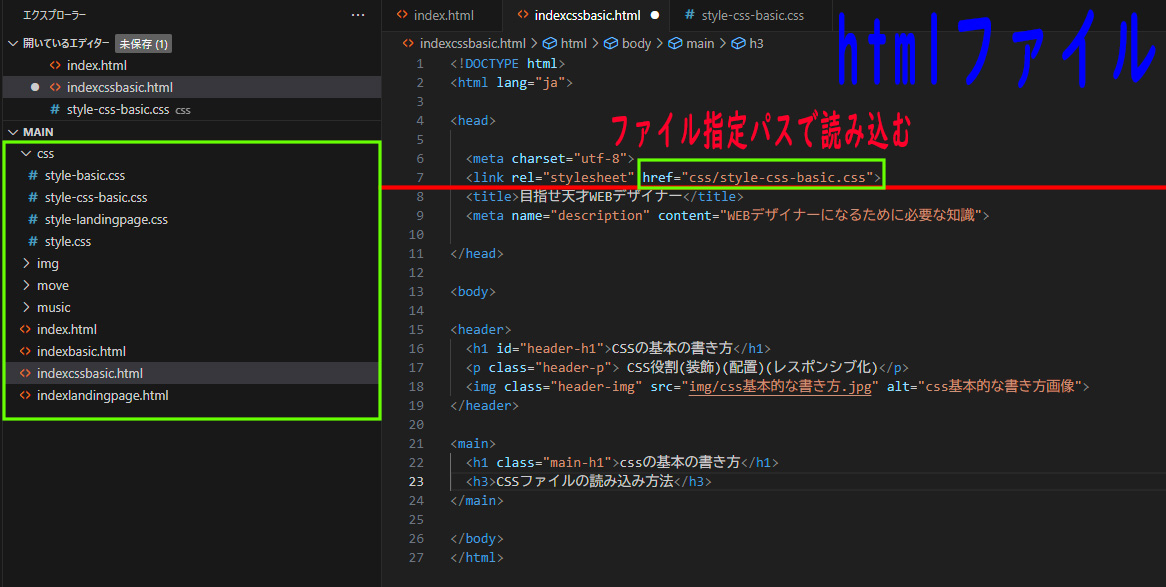Viewport: 1166px width, 587px height.
Task: Open indexlandingpage.html file
Action: point(103,395)
